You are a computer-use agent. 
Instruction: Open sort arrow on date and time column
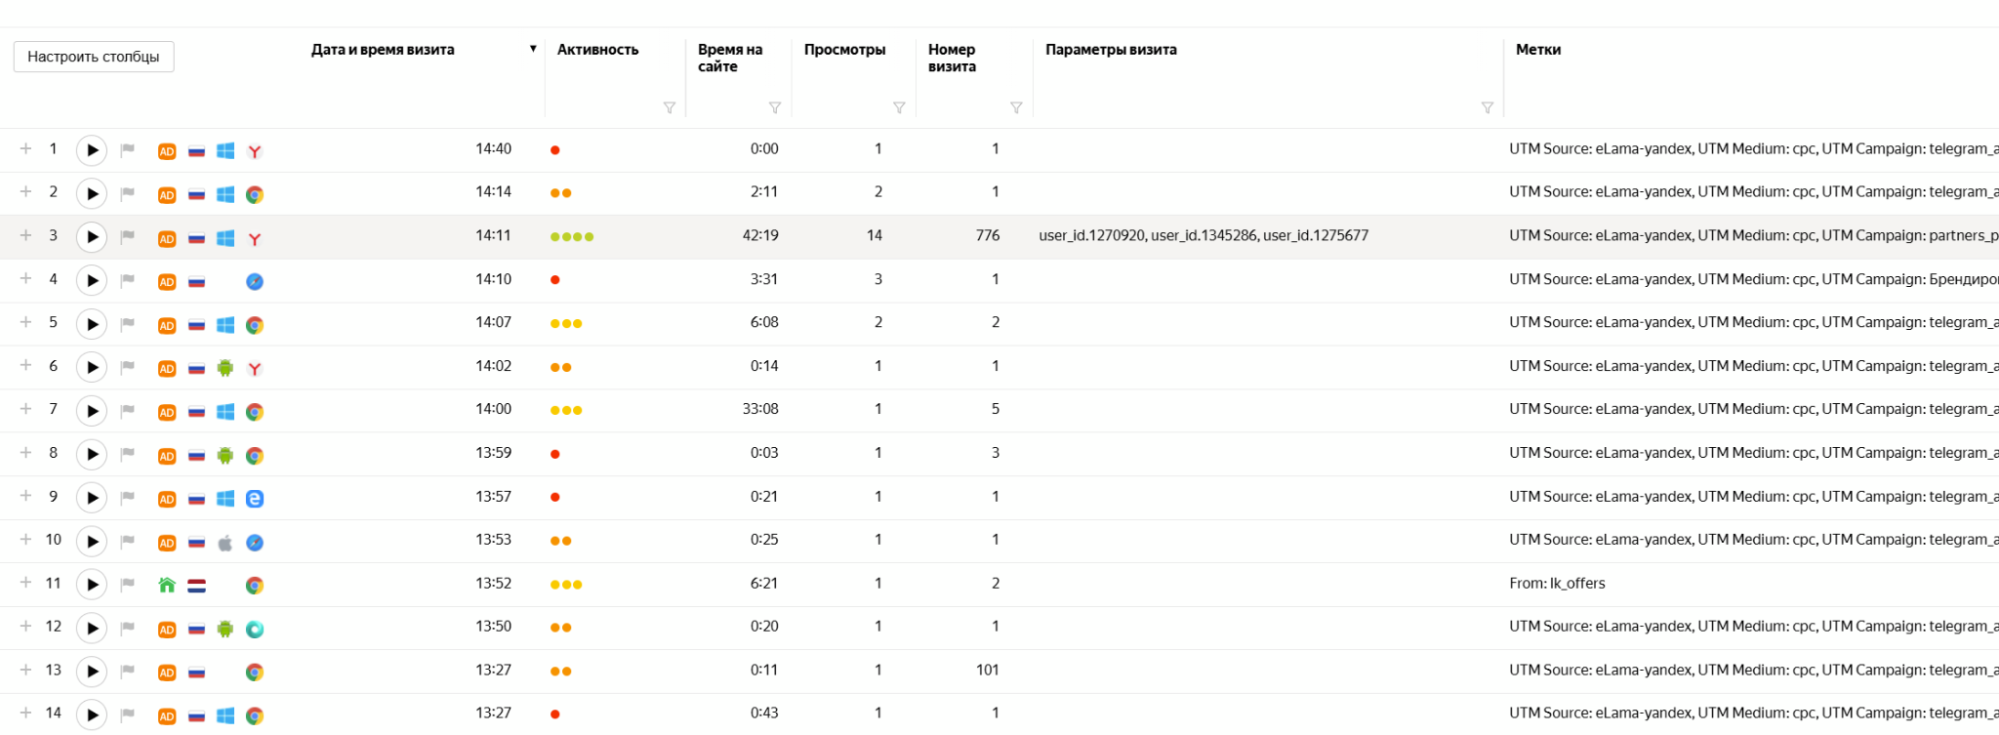pos(533,49)
